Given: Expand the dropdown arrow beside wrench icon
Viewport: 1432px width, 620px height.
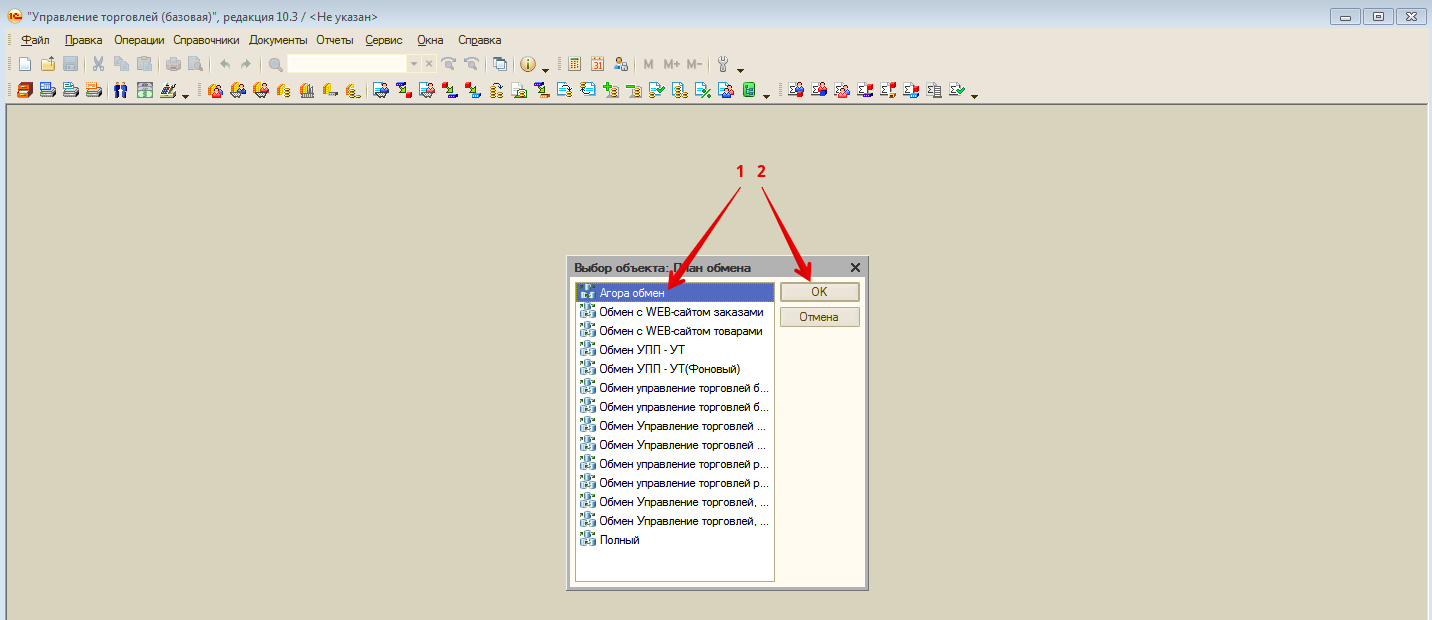Looking at the screenshot, I should pos(740,68).
